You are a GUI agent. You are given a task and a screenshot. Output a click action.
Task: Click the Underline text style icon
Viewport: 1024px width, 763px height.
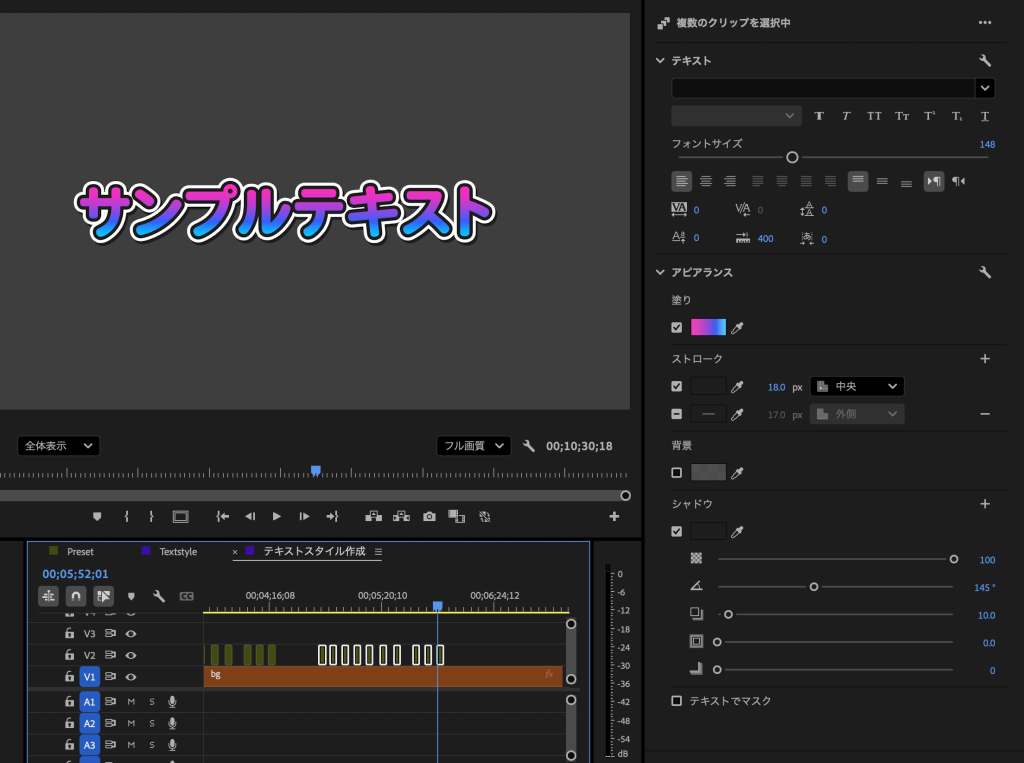pos(985,116)
